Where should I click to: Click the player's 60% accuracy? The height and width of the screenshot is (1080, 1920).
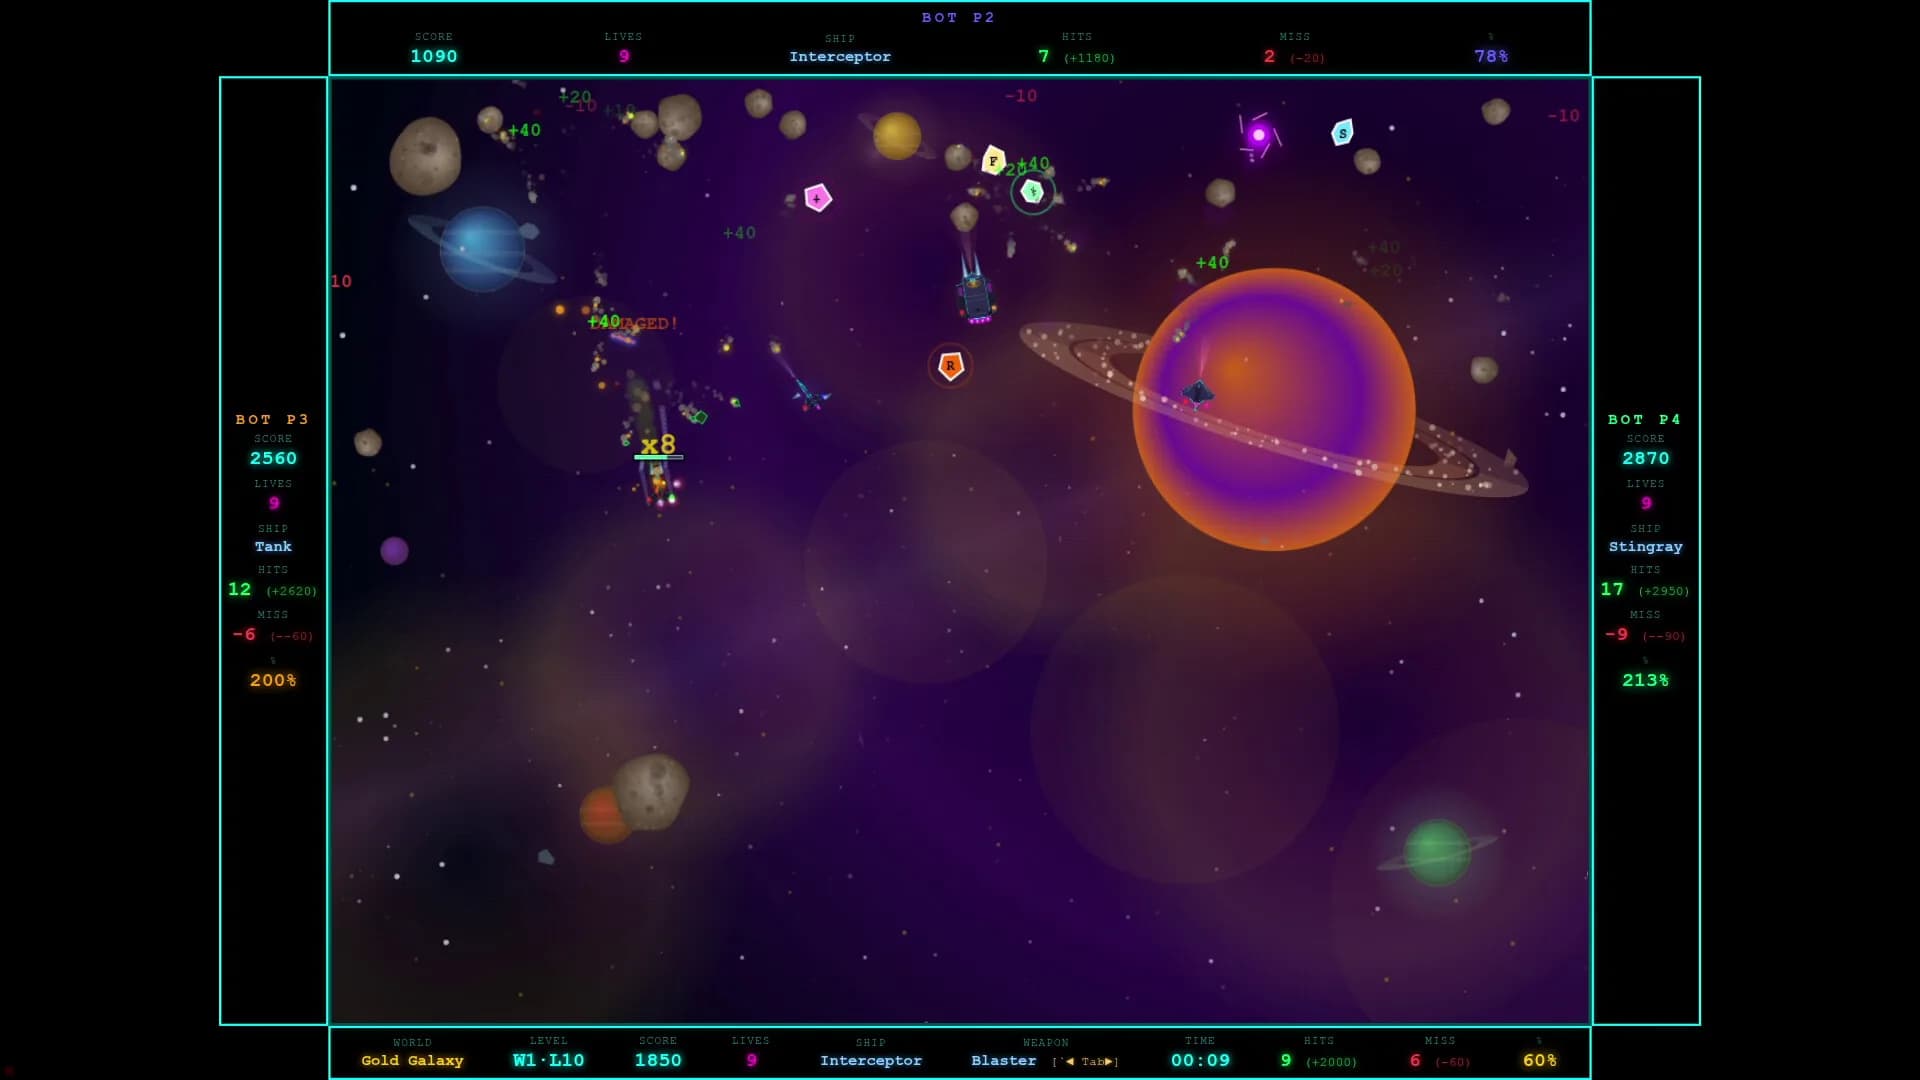[1540, 1060]
